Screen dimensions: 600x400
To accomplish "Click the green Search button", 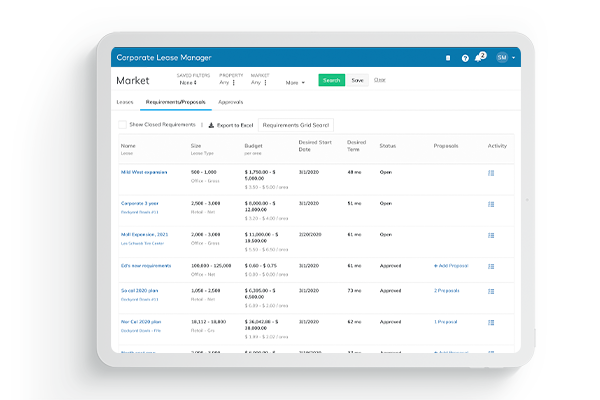I will 331,80.
